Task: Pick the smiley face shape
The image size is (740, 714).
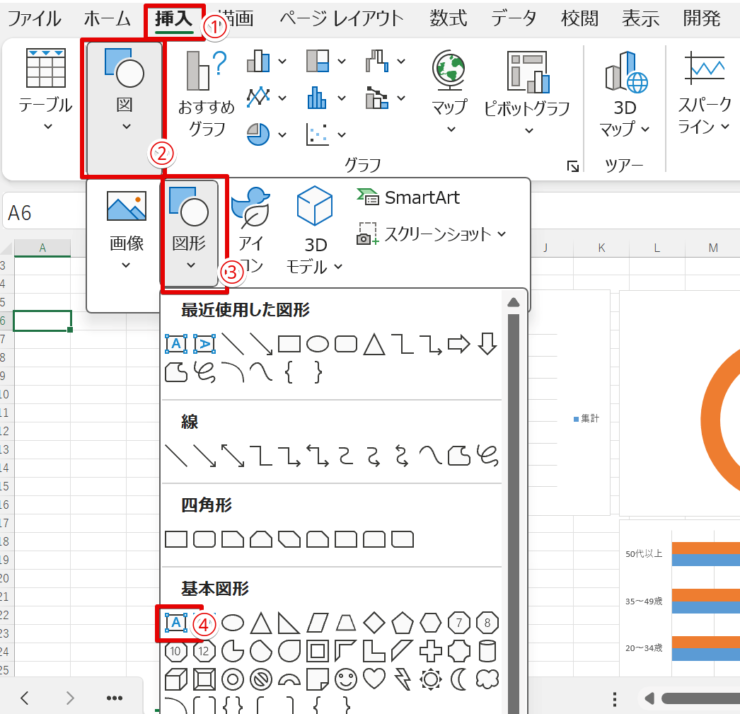Action: point(347,679)
